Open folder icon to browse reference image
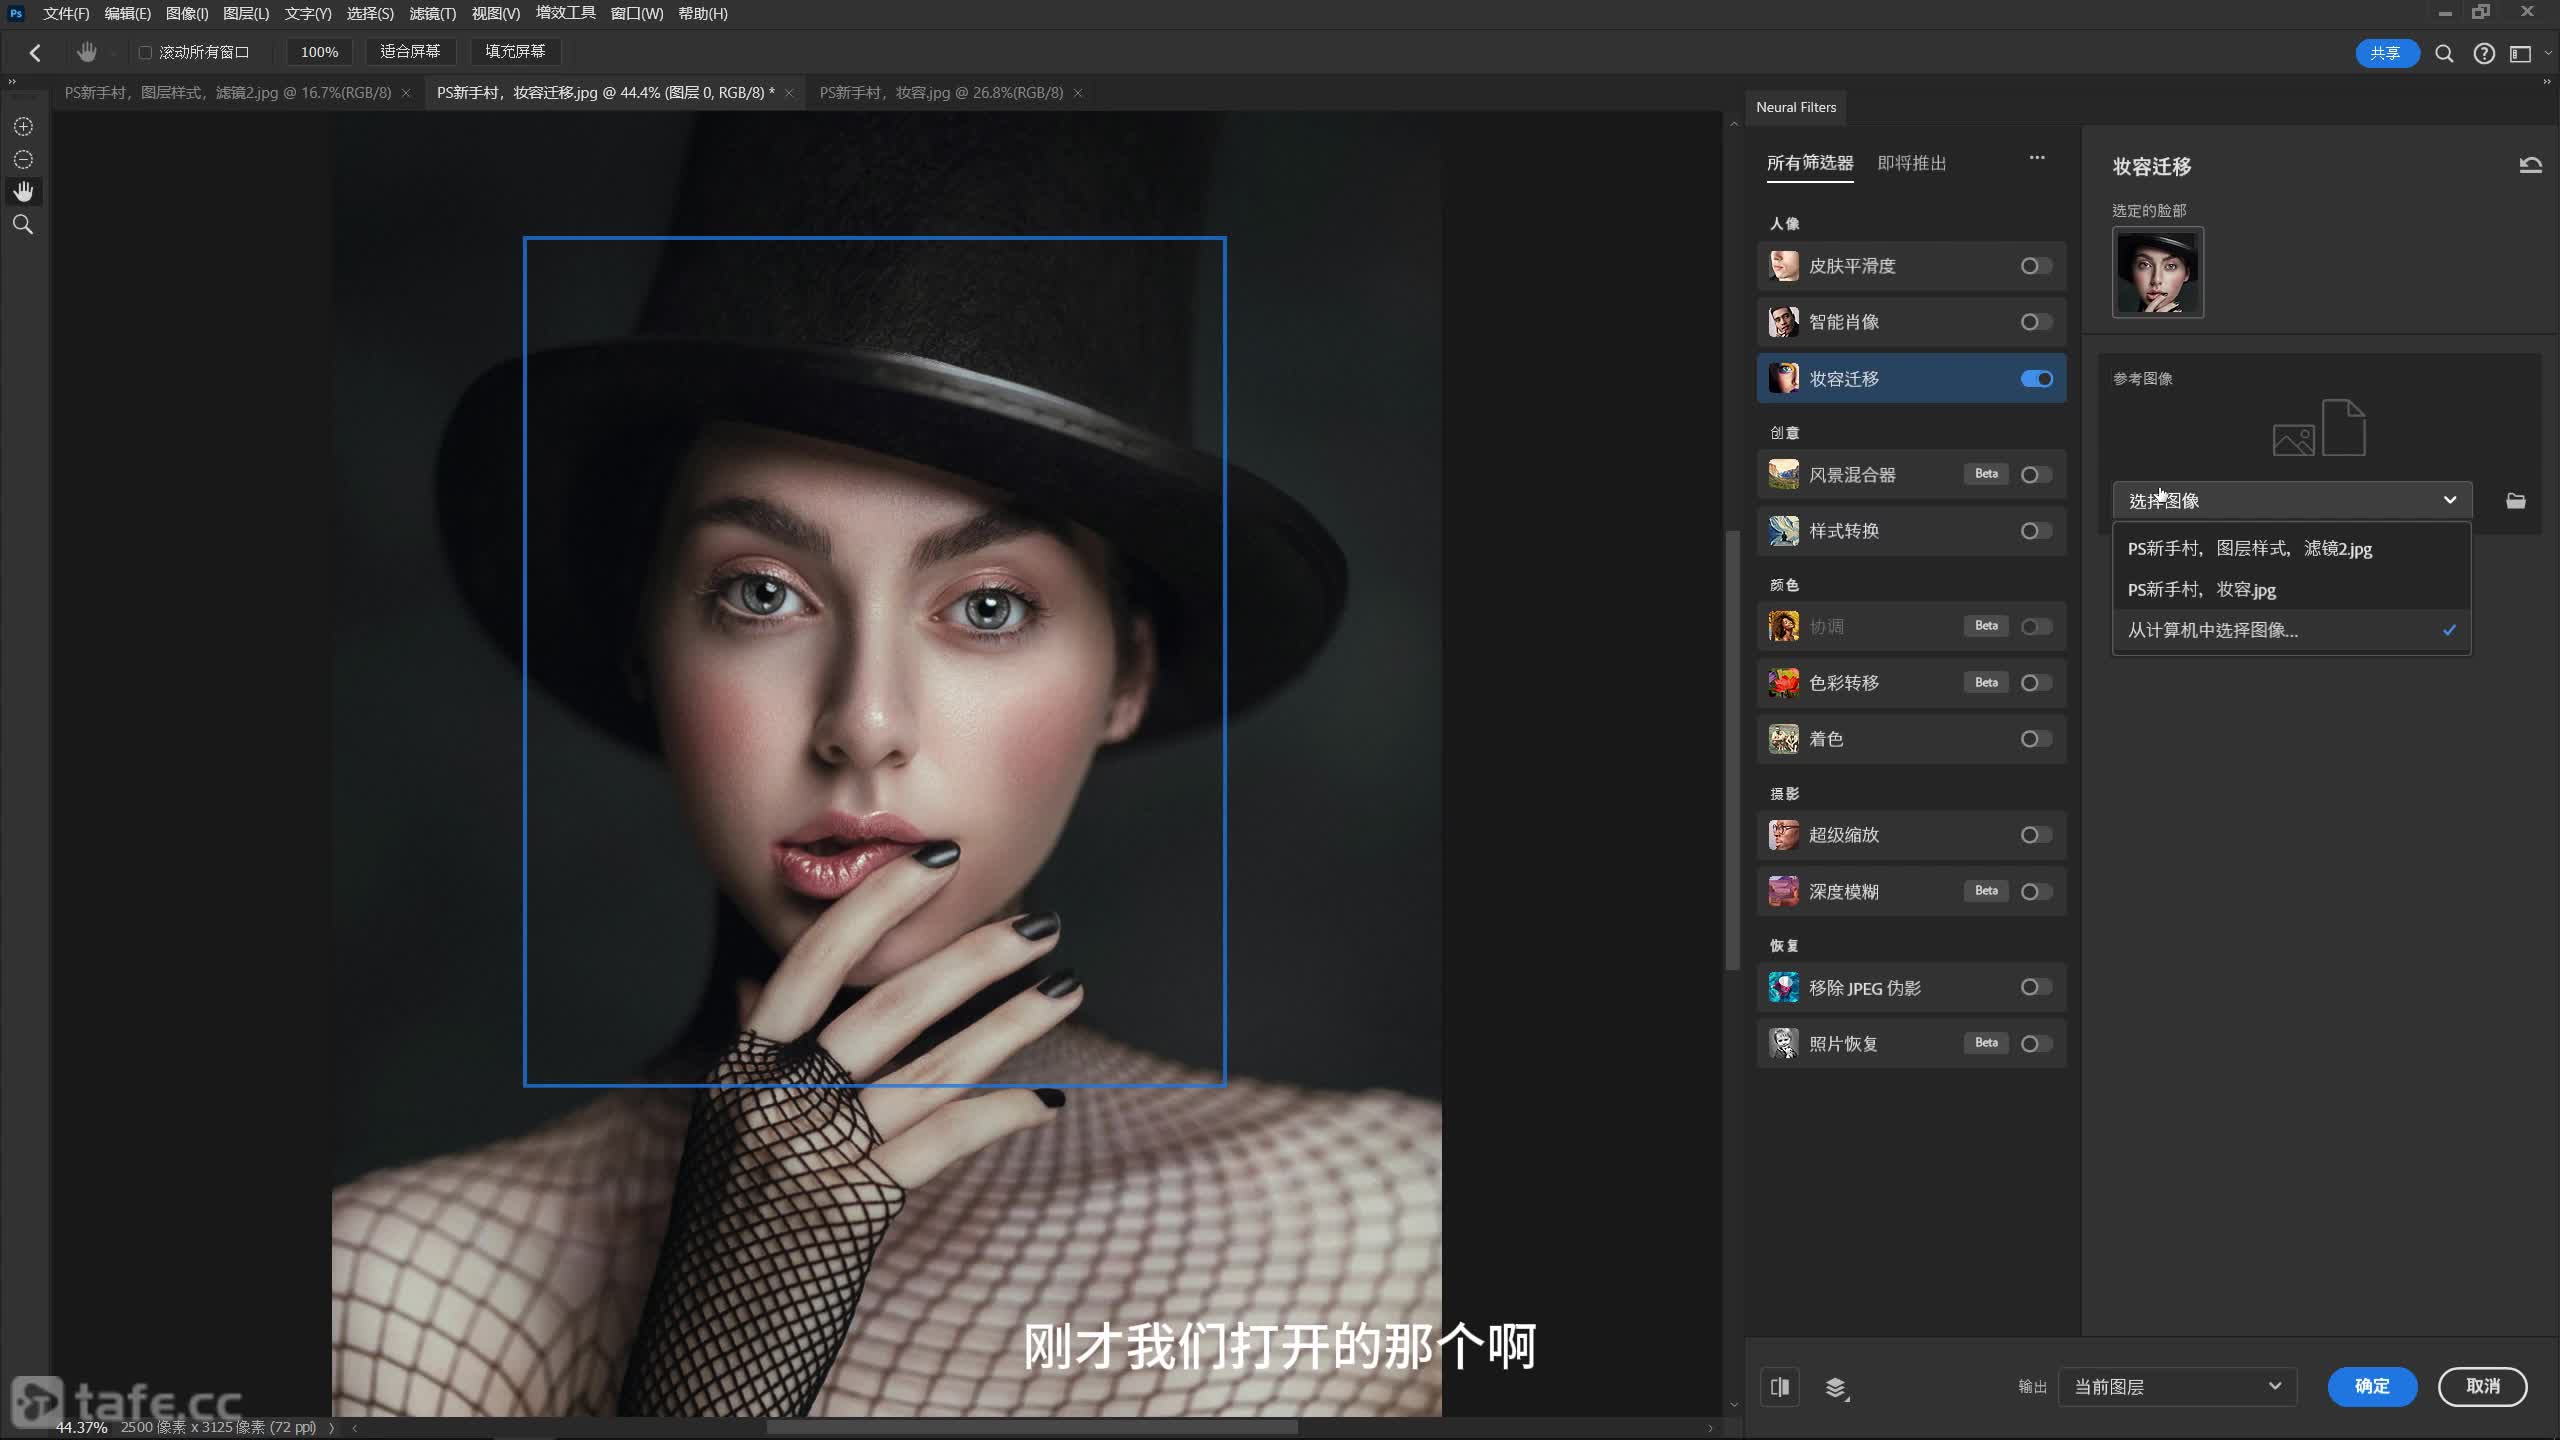Viewport: 2560px width, 1440px height. (x=2516, y=501)
